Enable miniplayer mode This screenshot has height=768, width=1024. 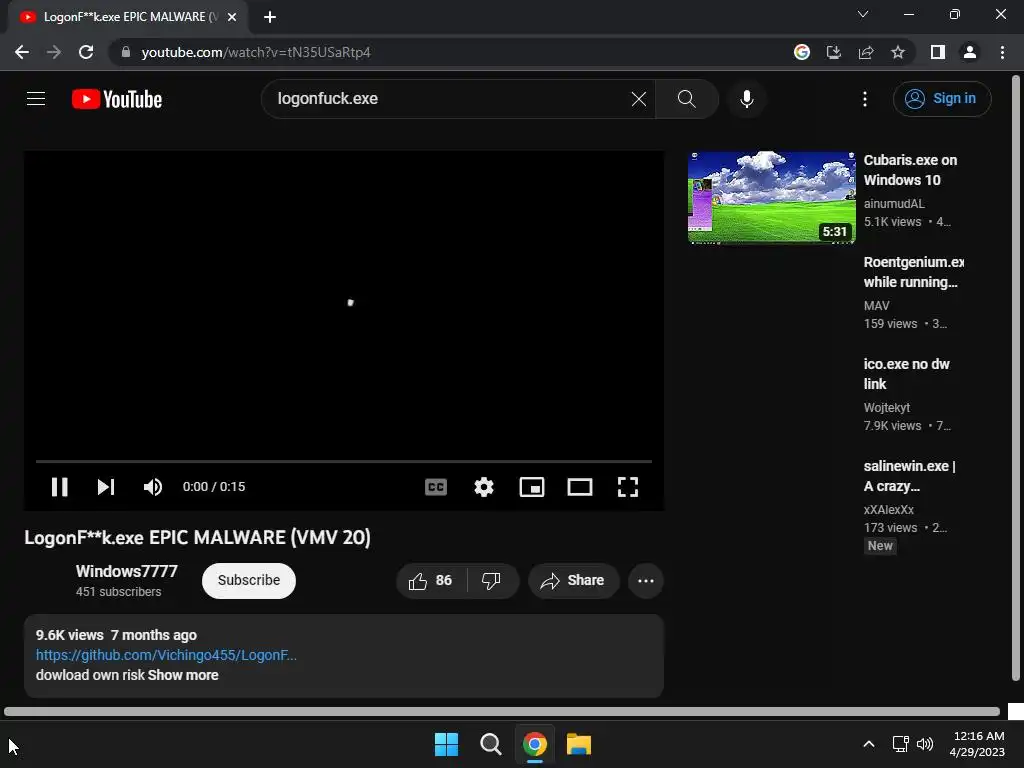point(532,487)
